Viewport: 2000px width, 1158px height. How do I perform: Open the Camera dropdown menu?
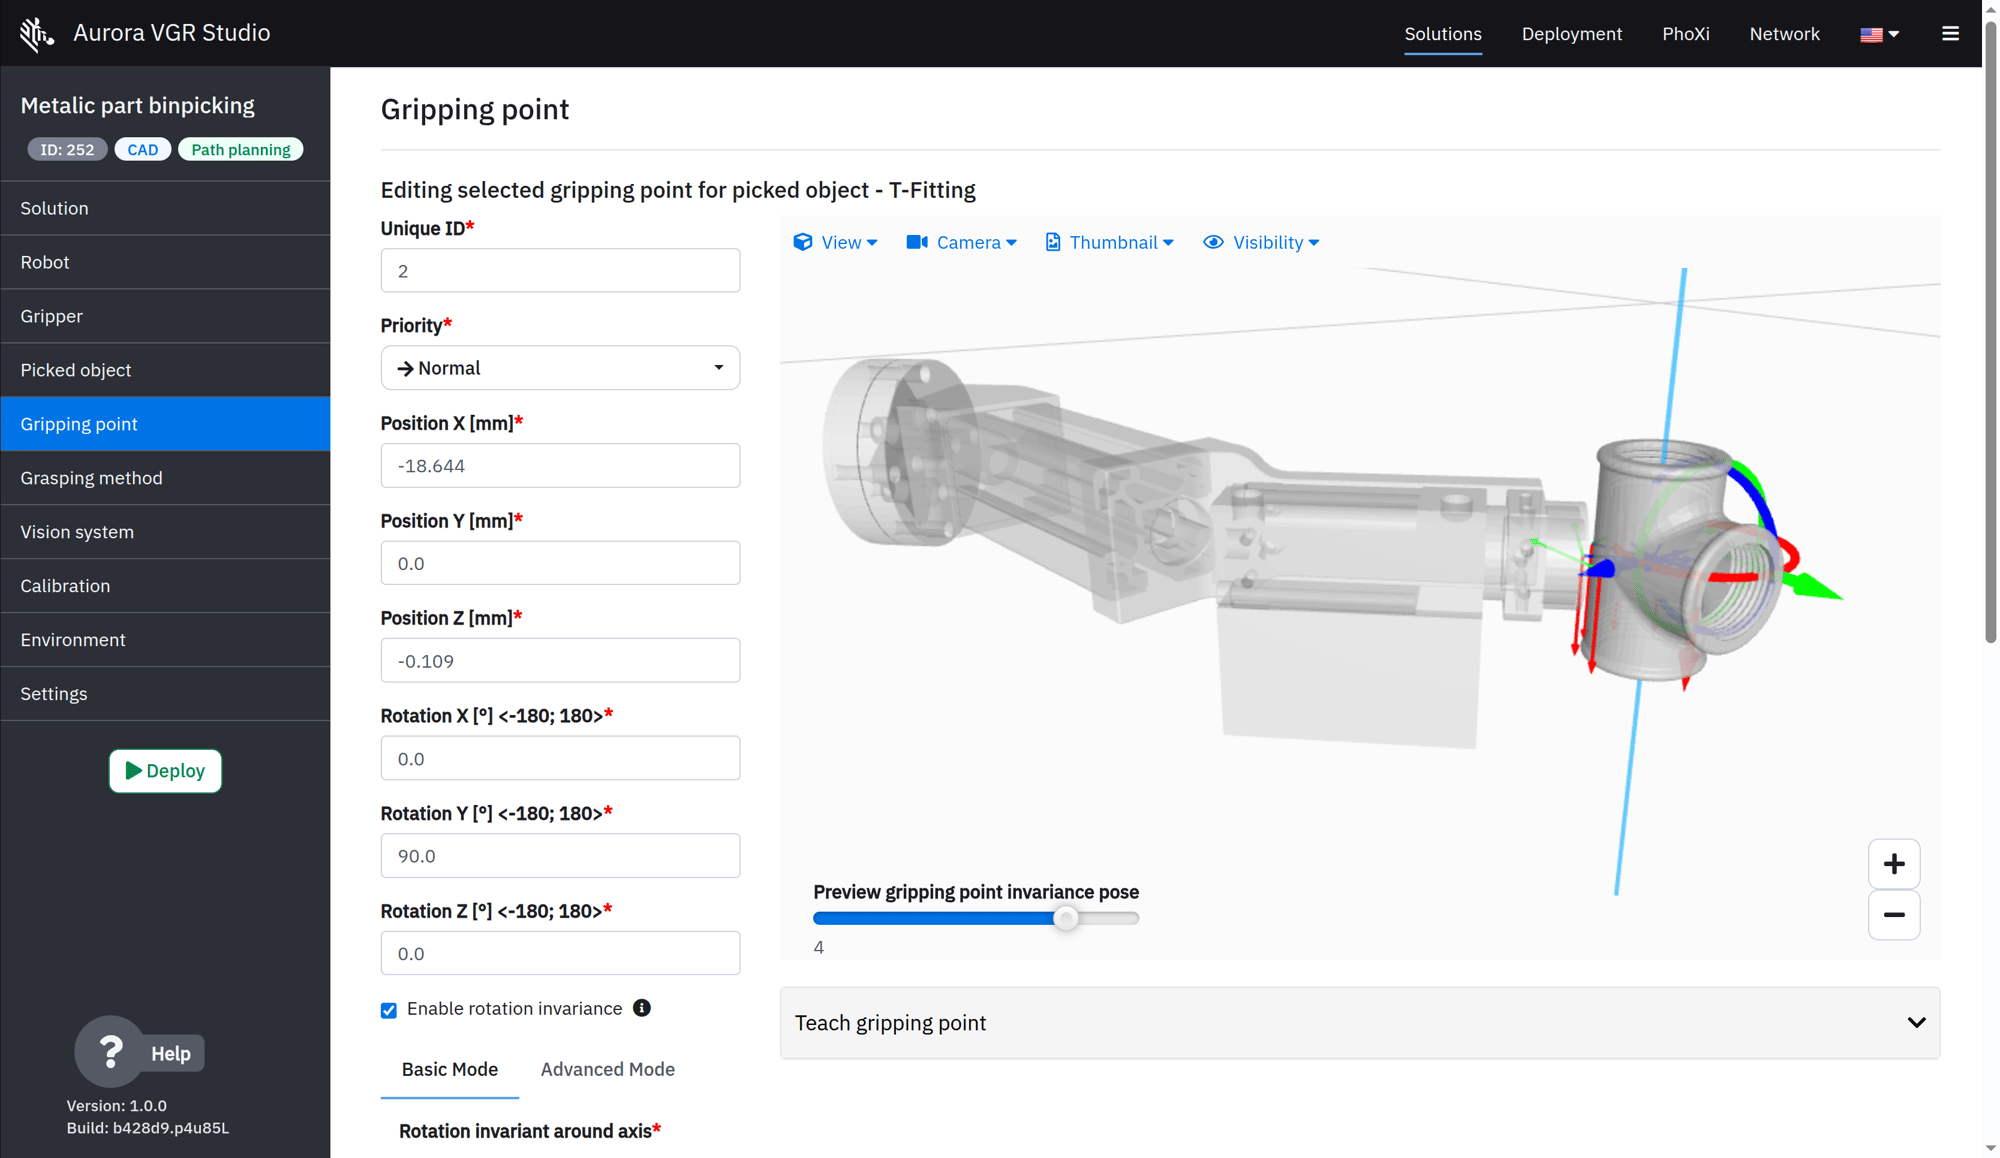962,242
